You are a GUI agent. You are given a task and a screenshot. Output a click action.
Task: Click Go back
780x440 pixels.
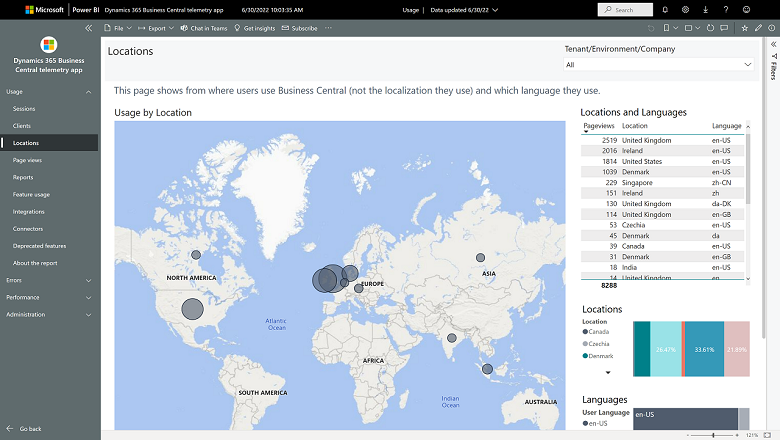pos(24,429)
